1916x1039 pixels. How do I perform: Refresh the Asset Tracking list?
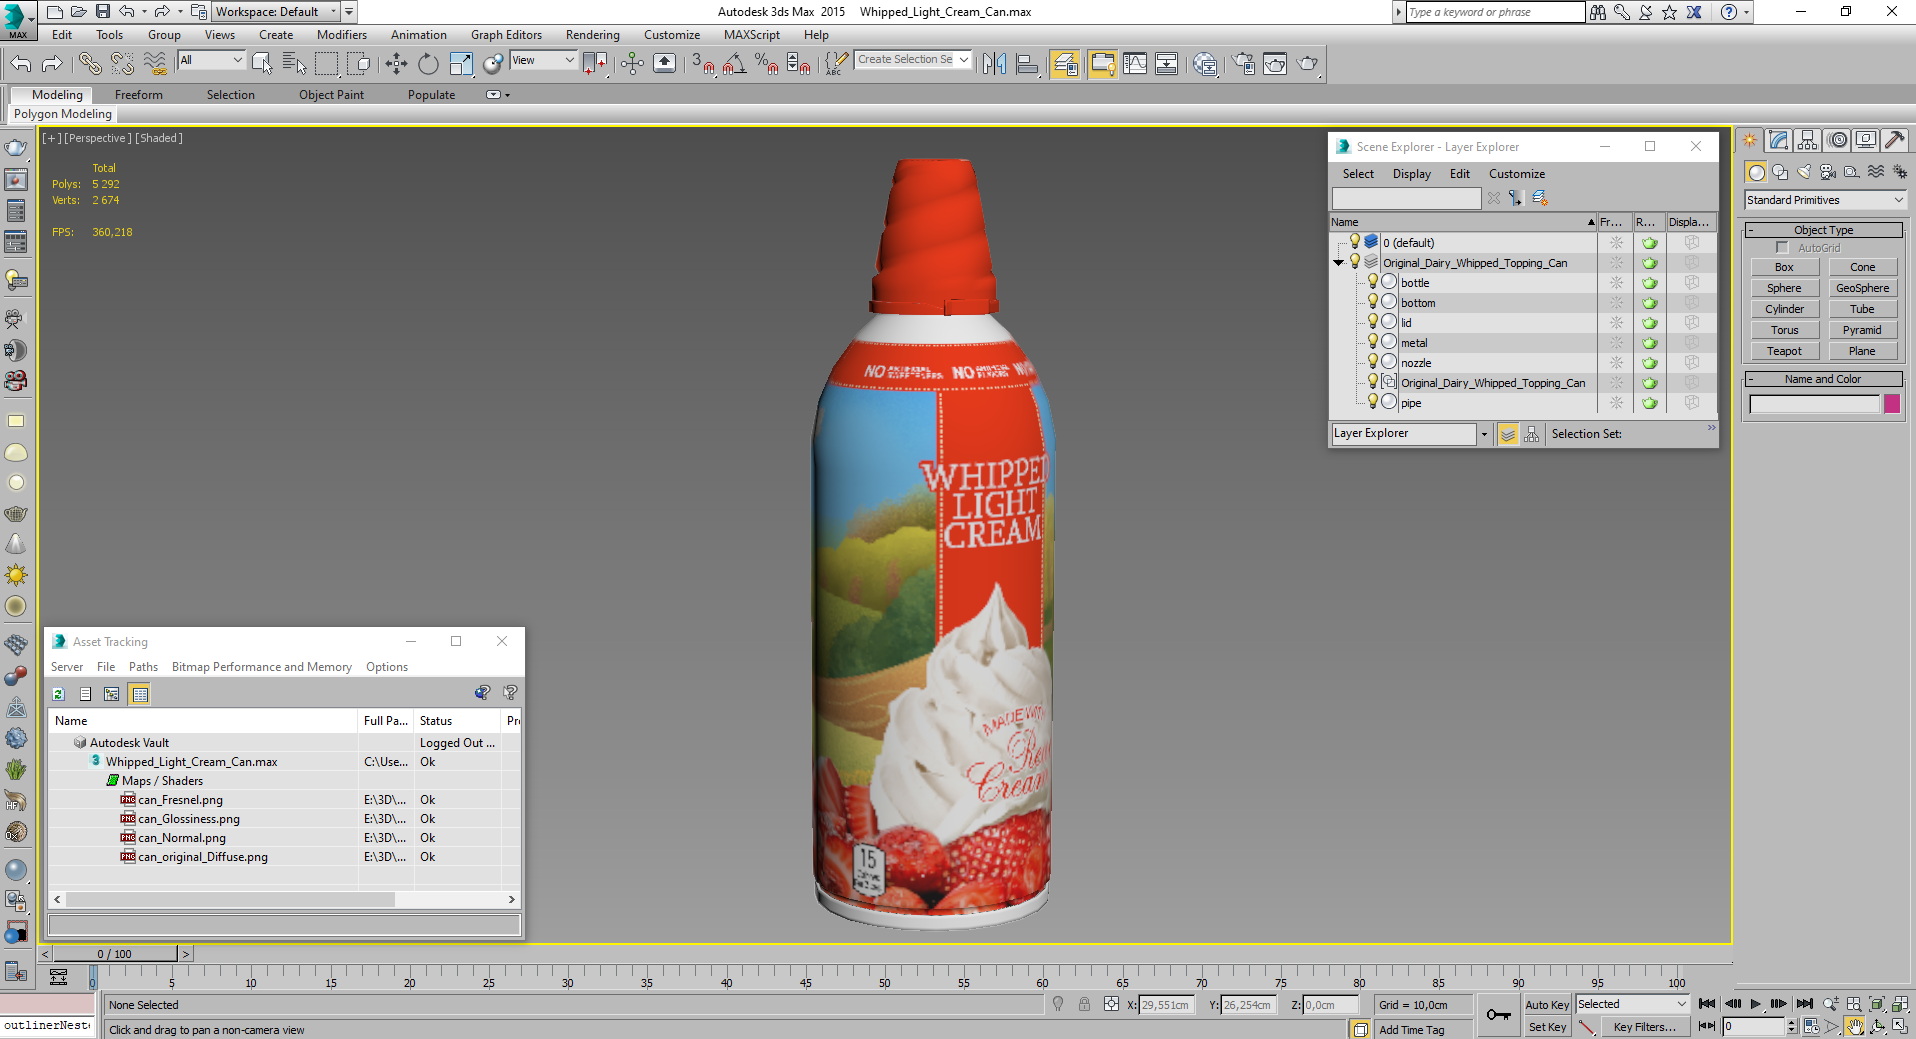coord(59,694)
